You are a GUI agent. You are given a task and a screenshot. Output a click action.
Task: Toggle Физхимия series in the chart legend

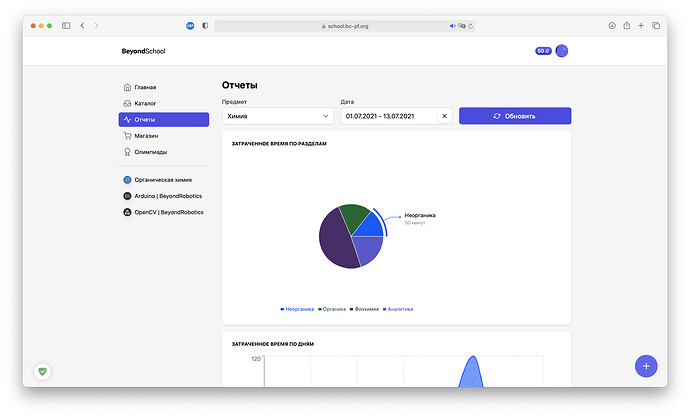point(365,309)
